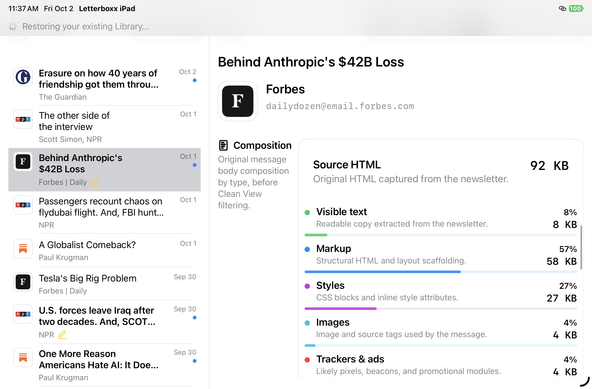Image resolution: width=592 pixels, height=389 pixels.
Task: Click the 'Visible text' row label
Action: pyautogui.click(x=341, y=212)
